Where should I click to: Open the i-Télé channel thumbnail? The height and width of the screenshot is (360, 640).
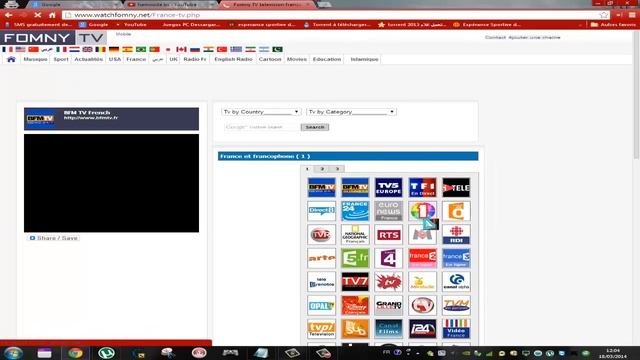pyautogui.click(x=456, y=187)
